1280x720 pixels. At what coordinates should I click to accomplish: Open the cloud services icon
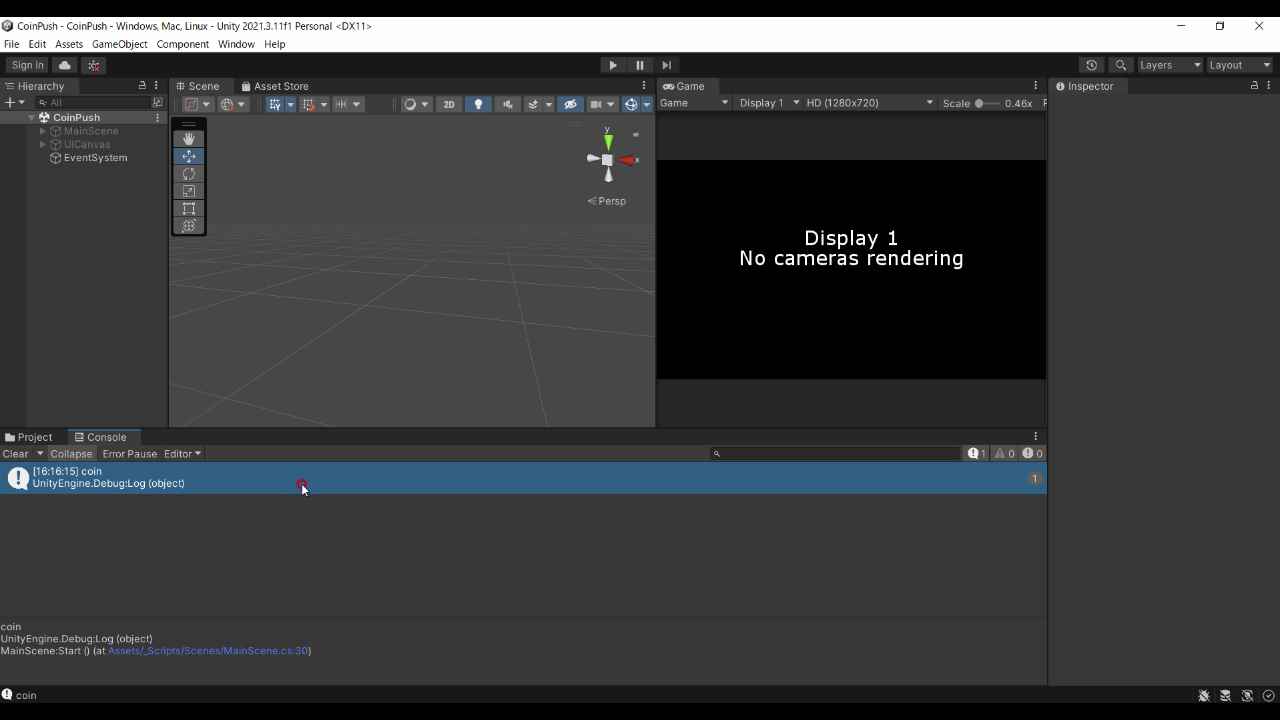click(x=65, y=65)
